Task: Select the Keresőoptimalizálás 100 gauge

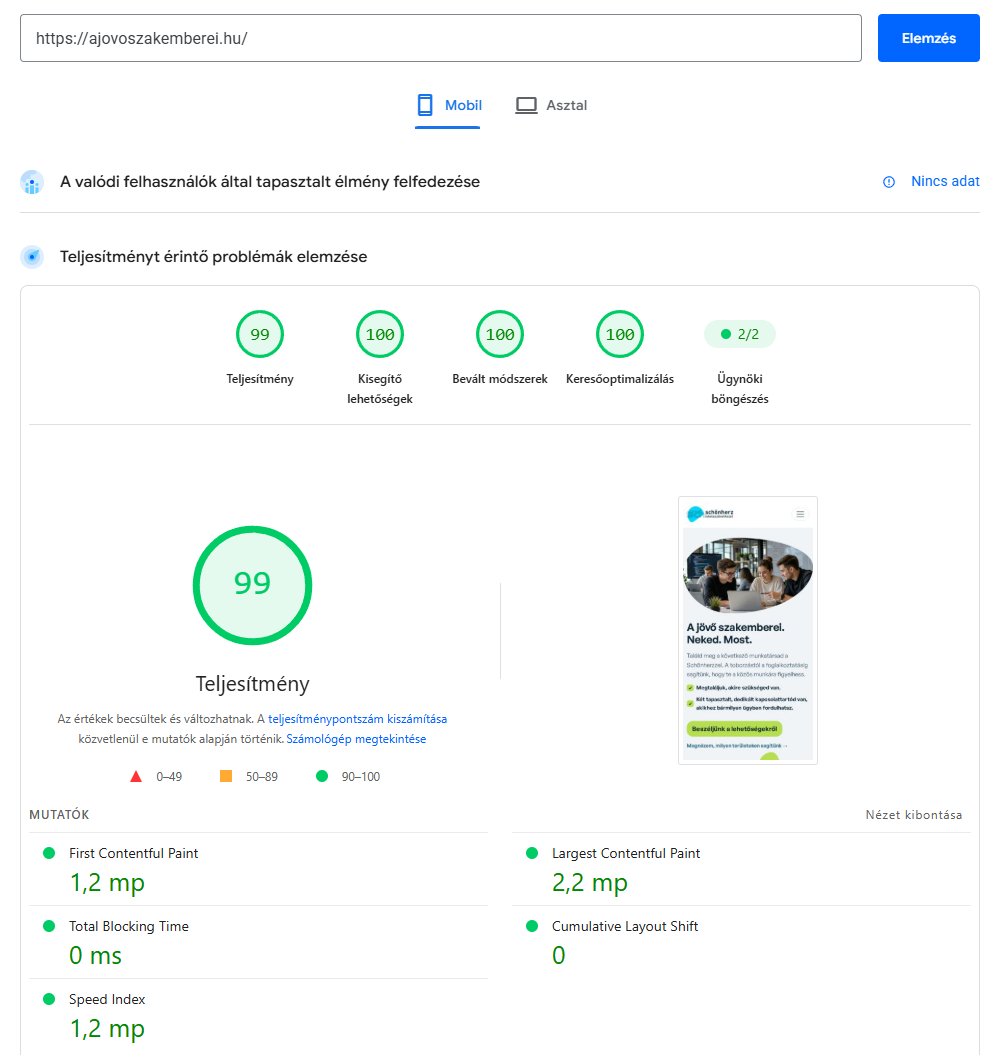Action: pos(620,334)
